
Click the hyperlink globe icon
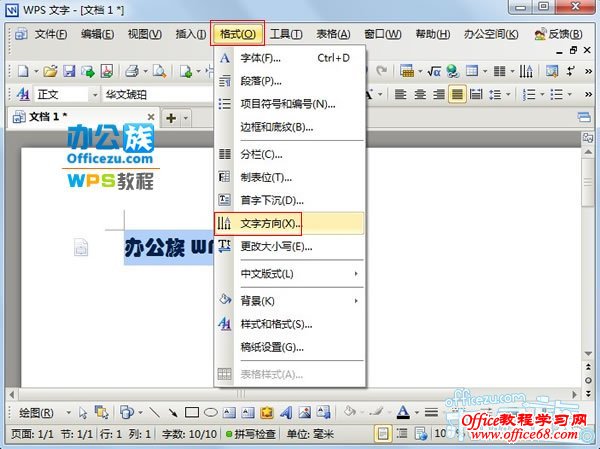[x=453, y=71]
